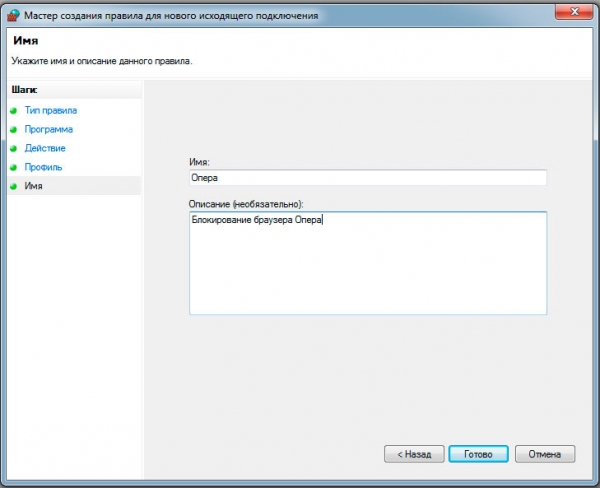Click the green bullet beside Профиль
This screenshot has height=488, width=600.
pyautogui.click(x=14, y=167)
